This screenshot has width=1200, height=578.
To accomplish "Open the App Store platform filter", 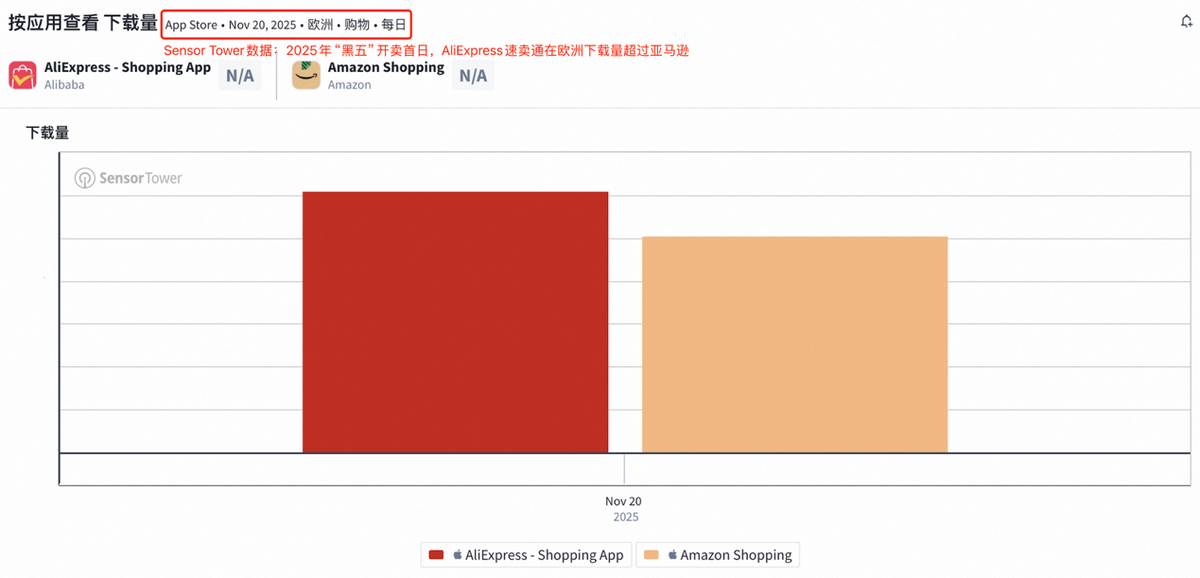I will (x=191, y=25).
